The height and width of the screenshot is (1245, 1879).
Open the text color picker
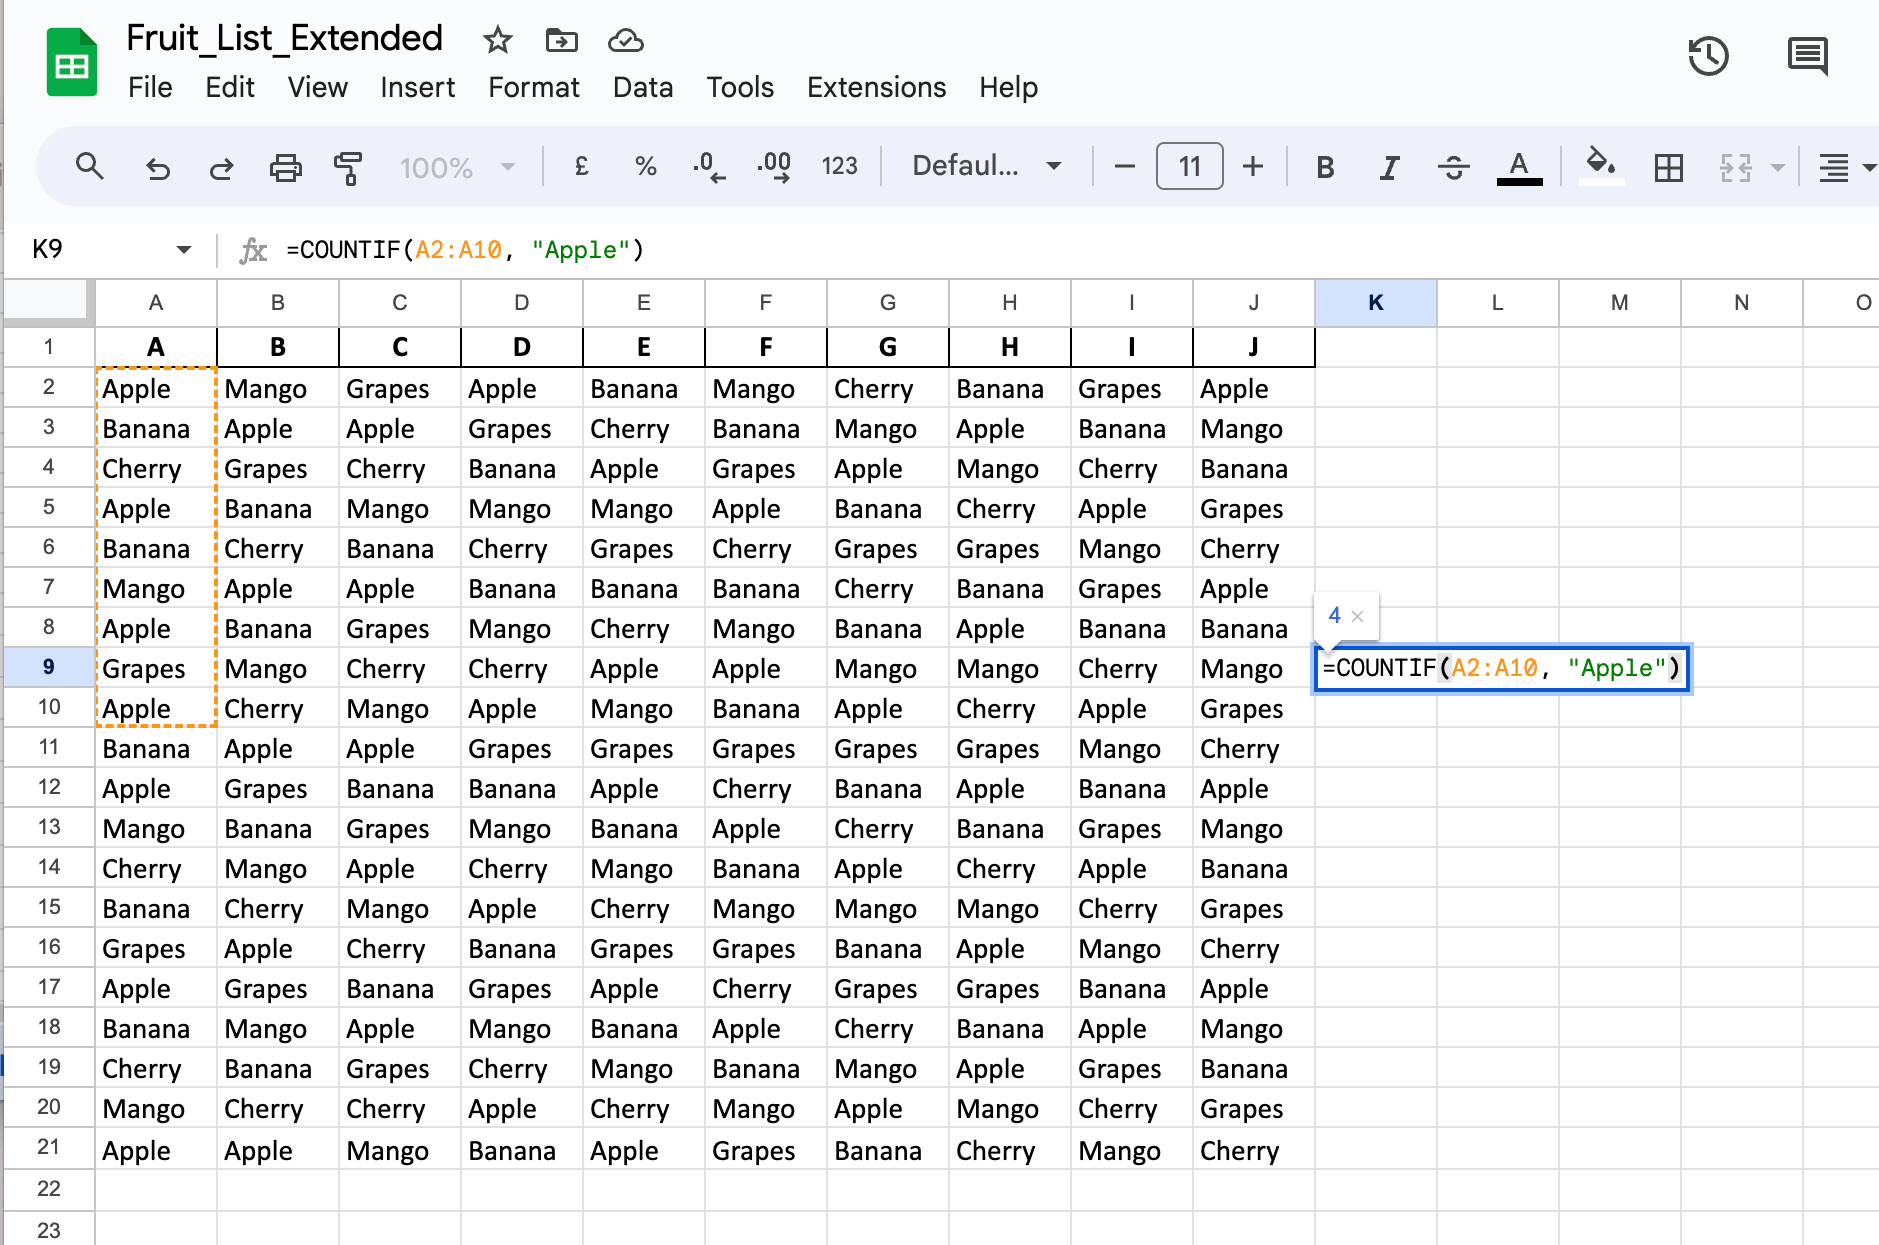[1519, 167]
